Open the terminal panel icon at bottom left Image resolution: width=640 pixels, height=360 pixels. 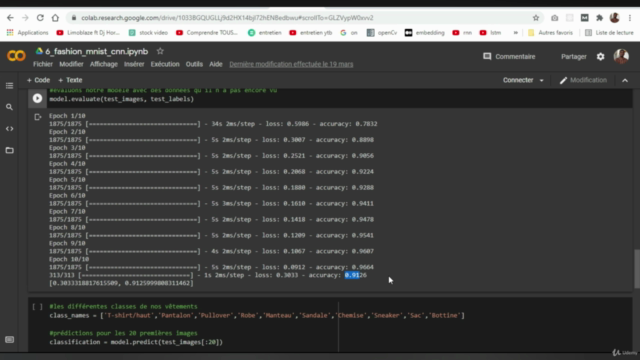(9, 340)
